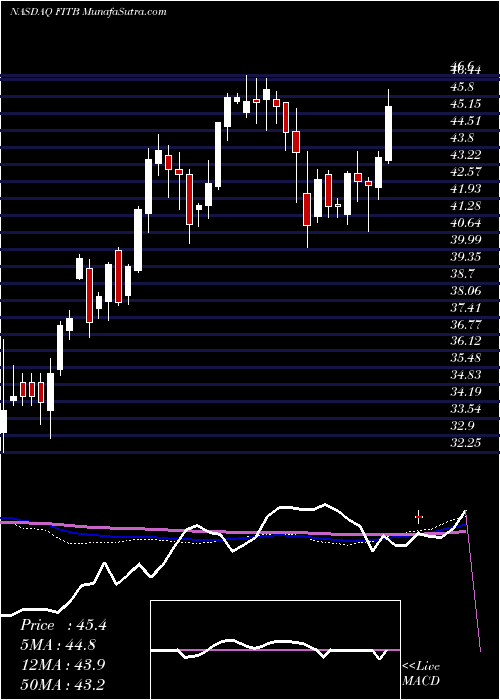
Task: Click the 43.22 price axis label
Action: point(466,154)
